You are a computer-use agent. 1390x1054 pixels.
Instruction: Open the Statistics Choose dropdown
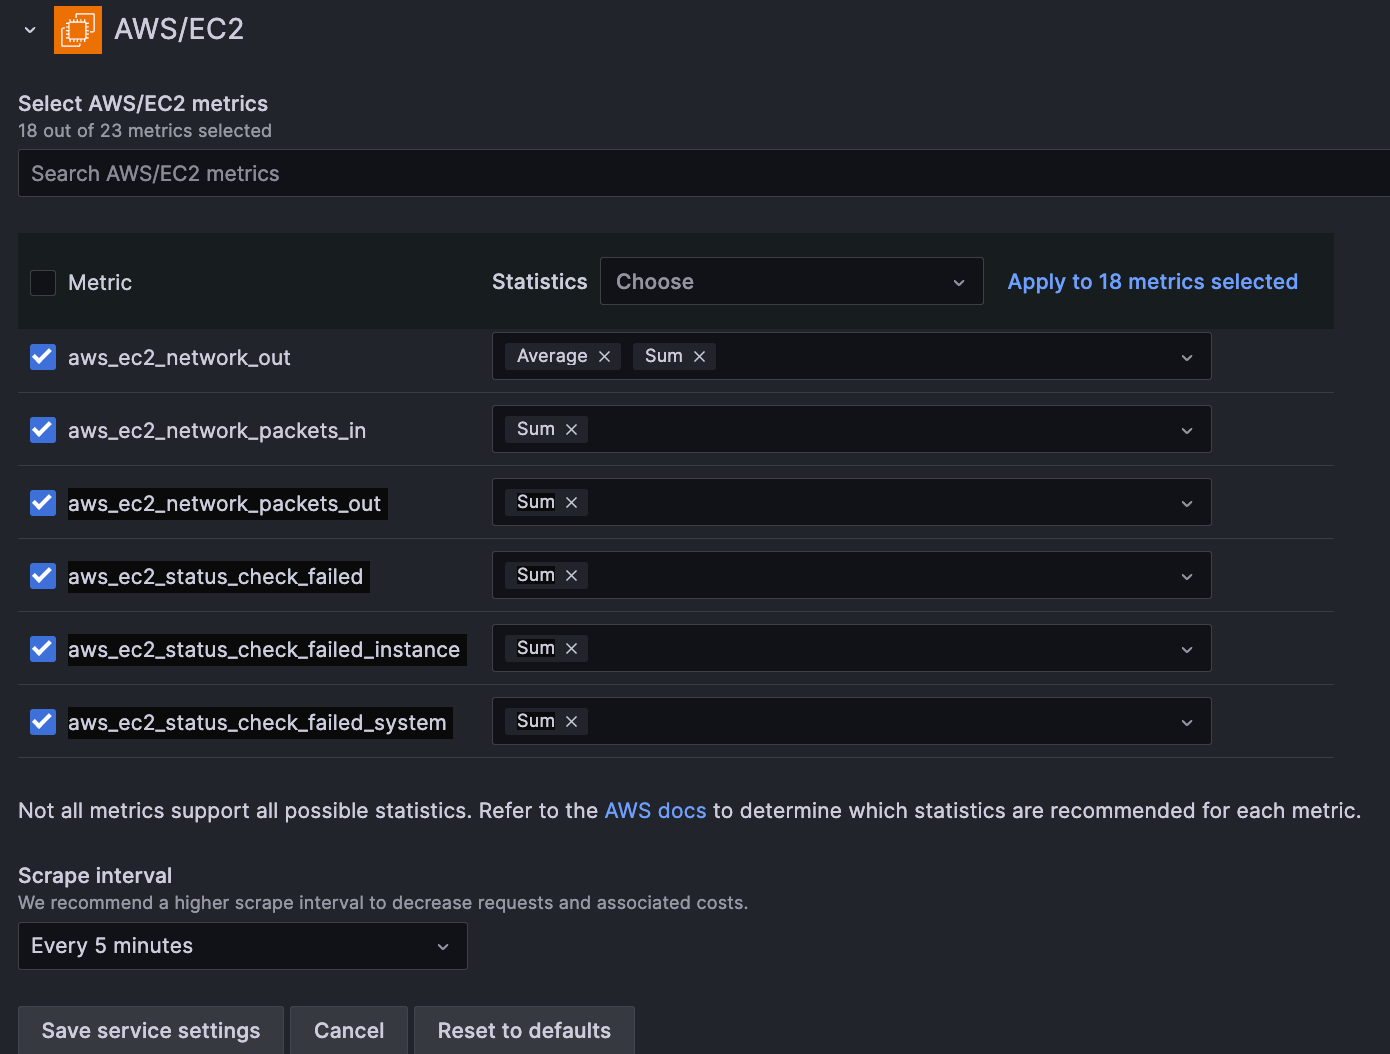(790, 281)
